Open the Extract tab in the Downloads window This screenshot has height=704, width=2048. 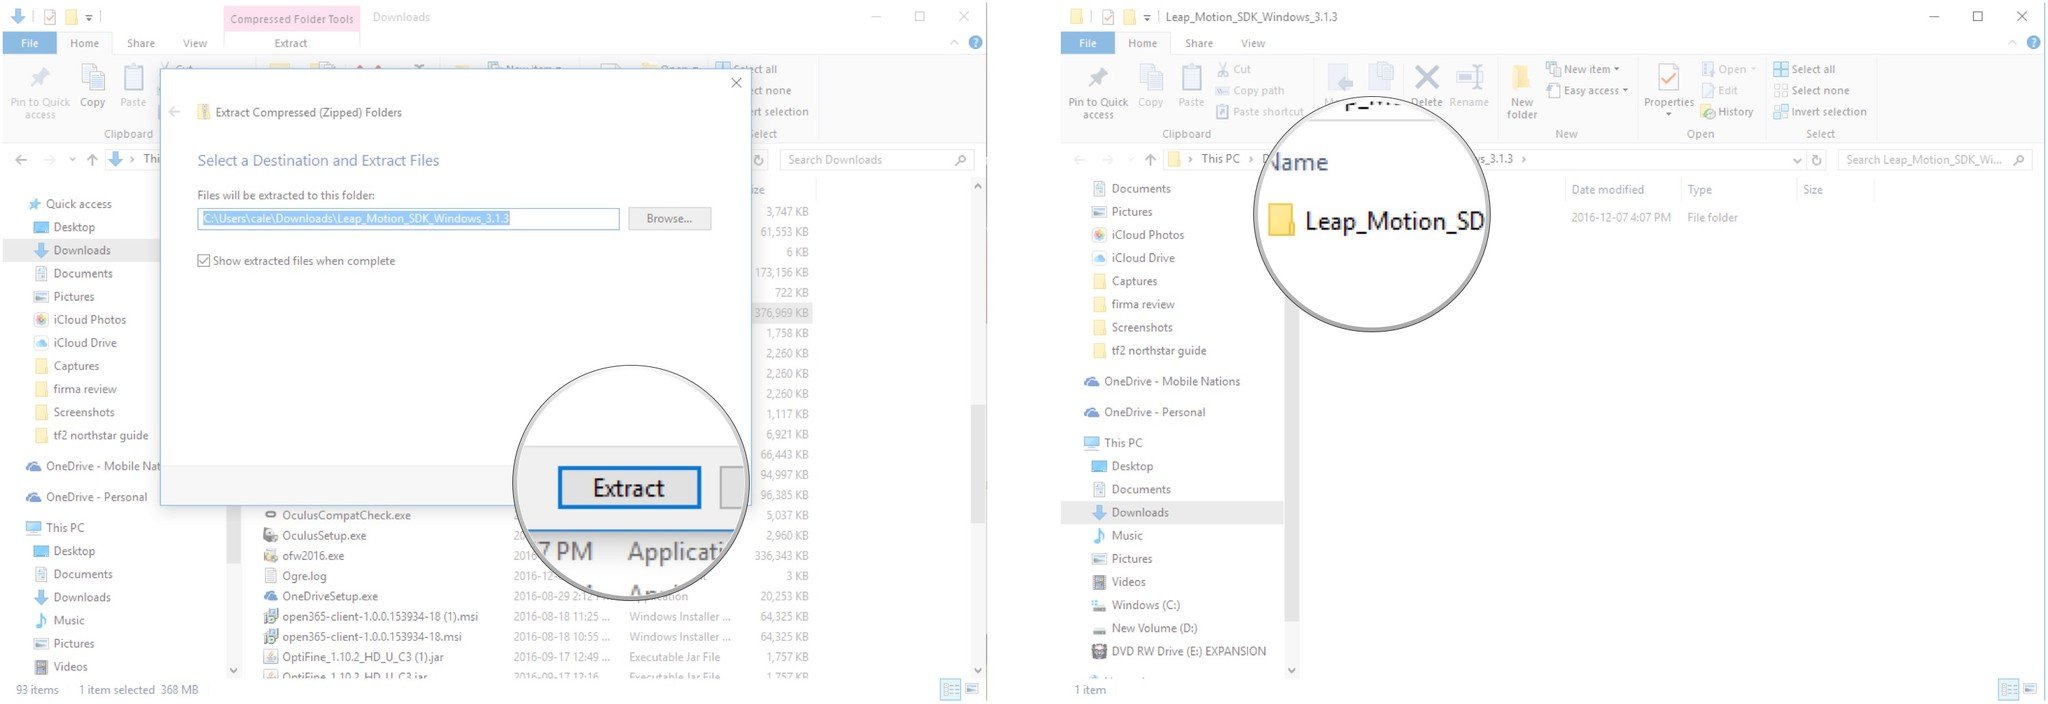(291, 43)
